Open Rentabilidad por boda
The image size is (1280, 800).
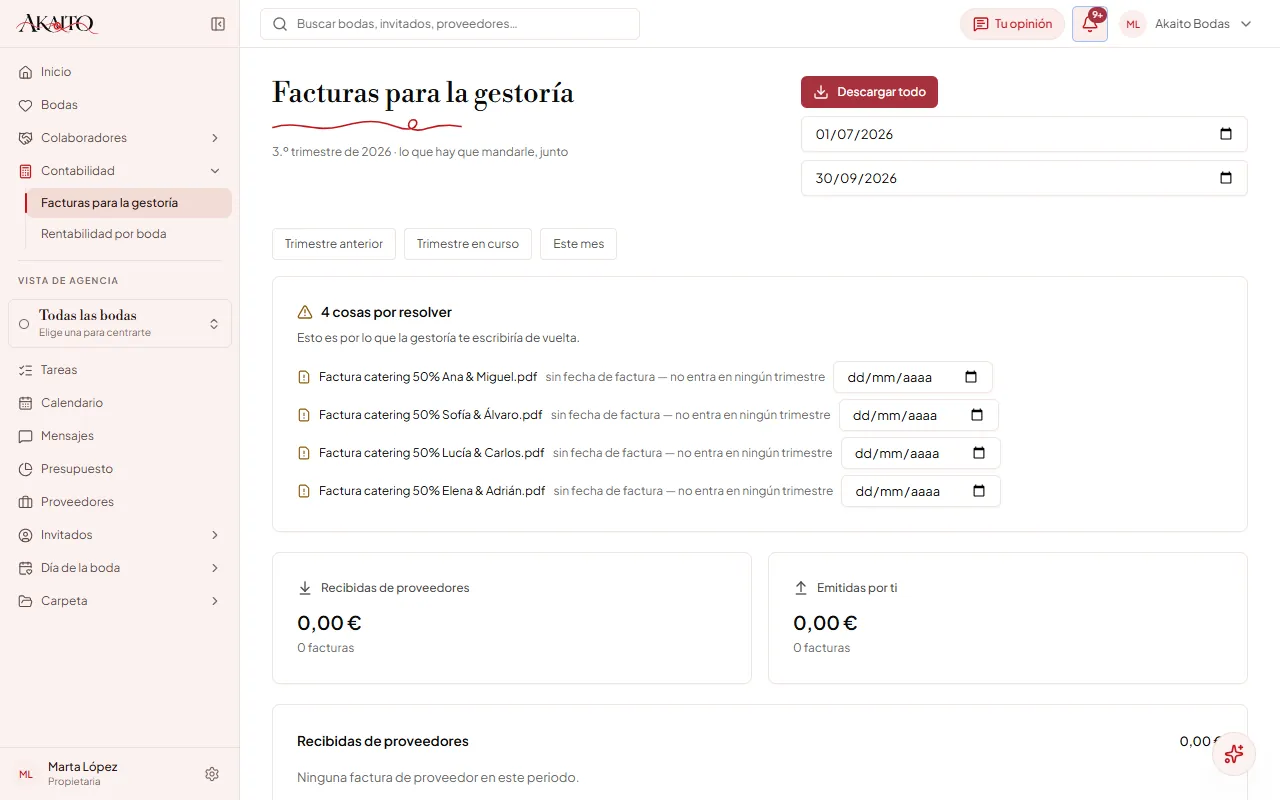pos(129,234)
